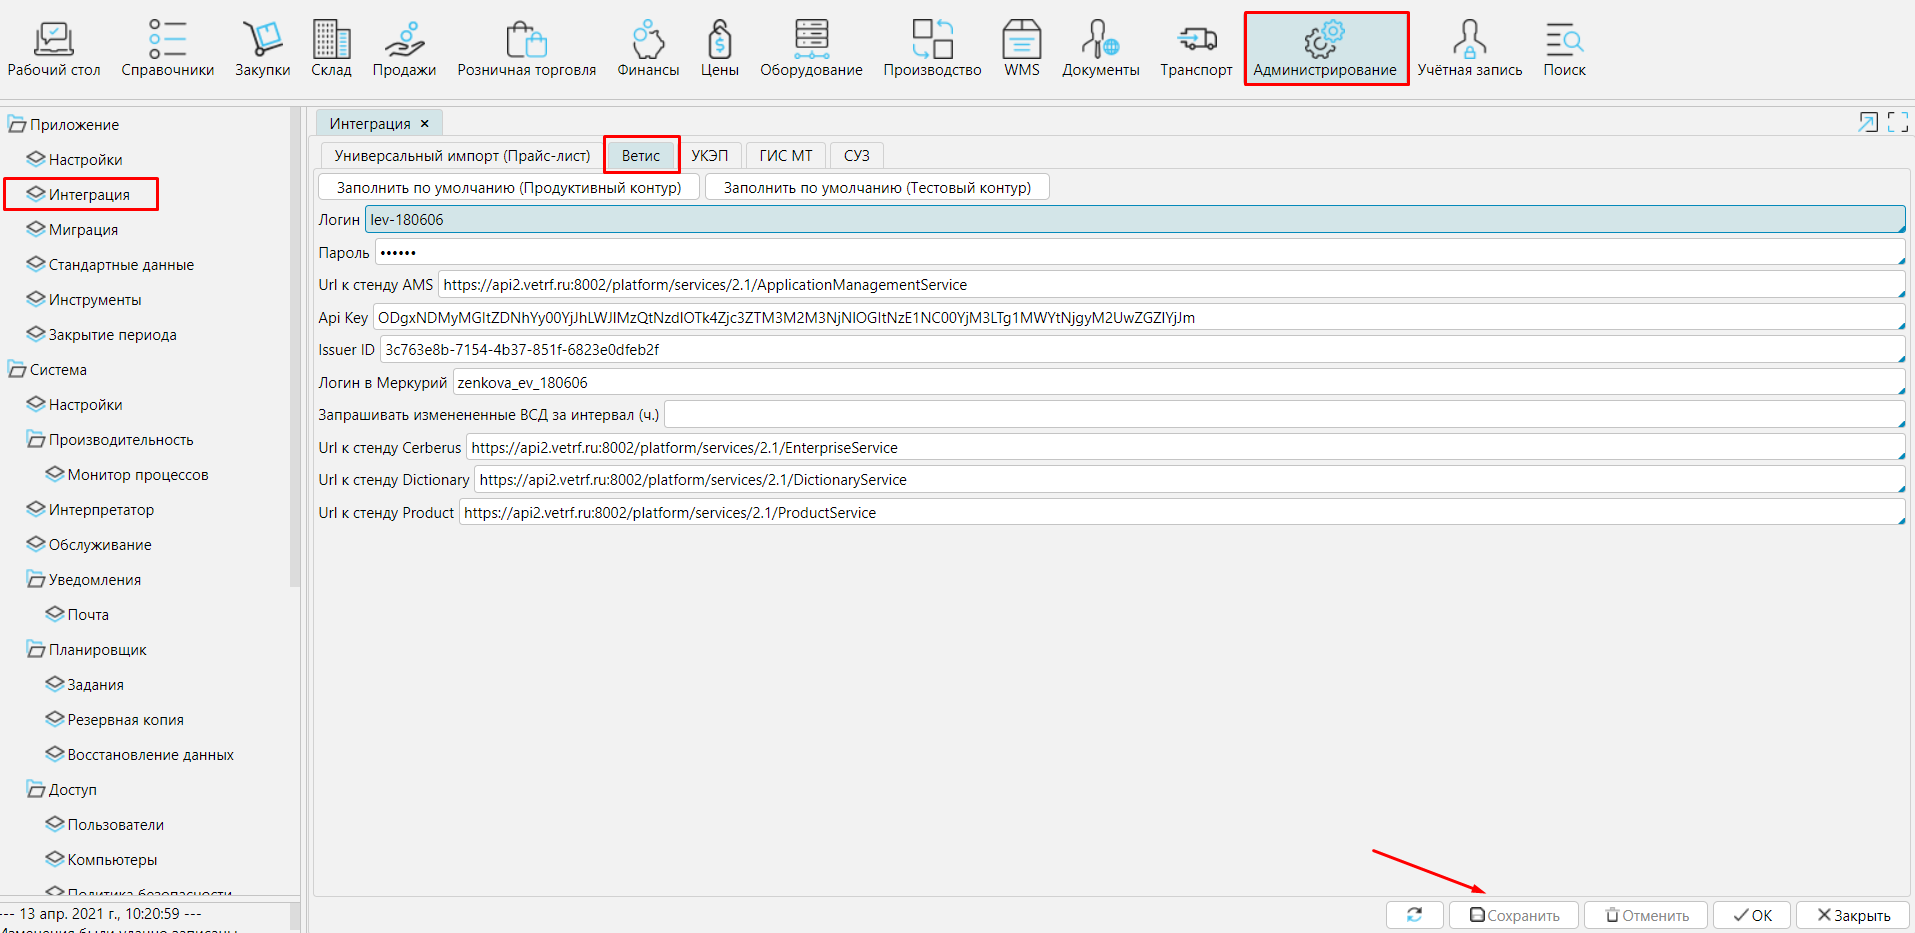Select the Оборудование module icon
Viewport: 1915px width, 933px height.
click(811, 40)
